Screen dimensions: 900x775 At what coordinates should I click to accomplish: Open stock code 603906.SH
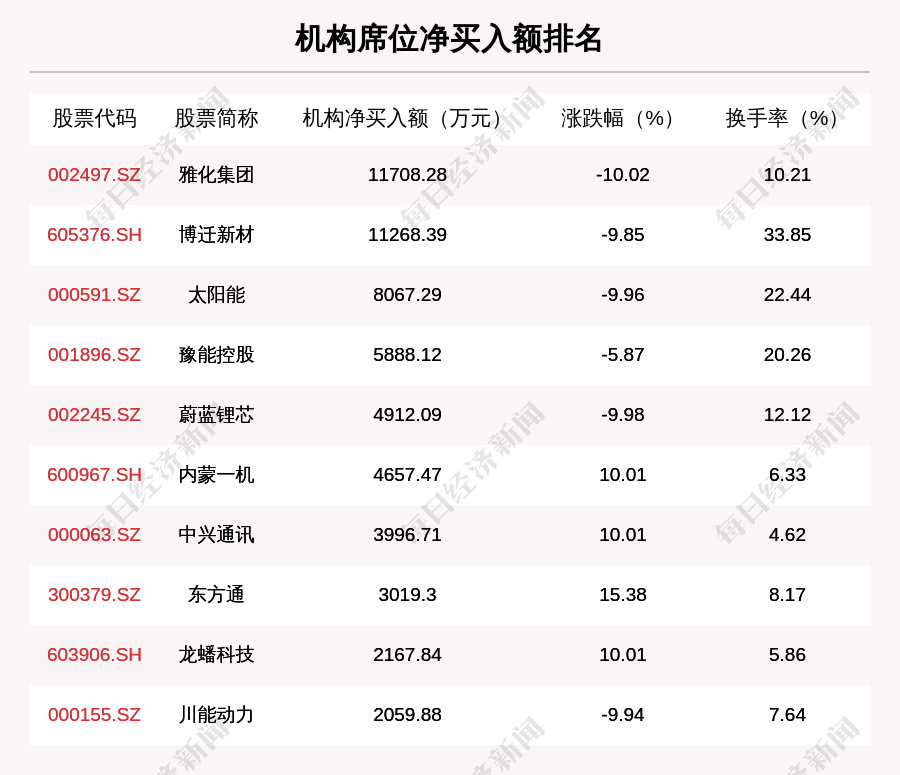(95, 654)
